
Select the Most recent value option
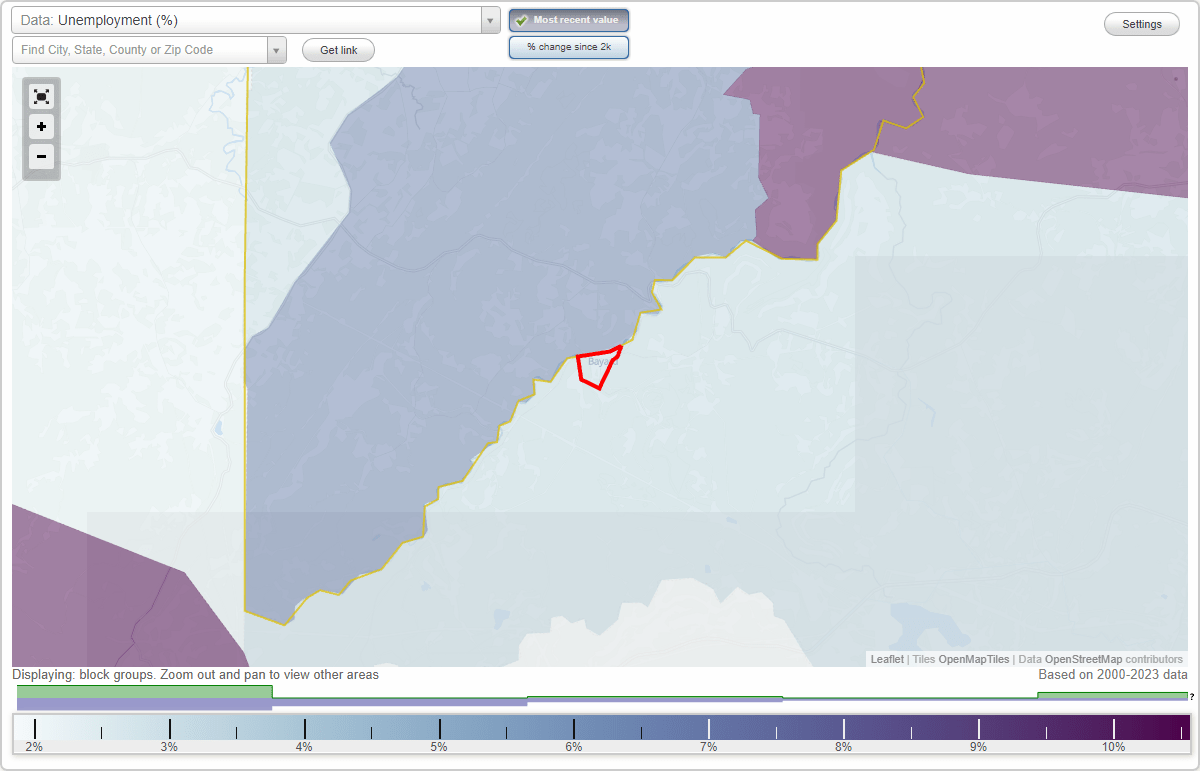pos(569,20)
